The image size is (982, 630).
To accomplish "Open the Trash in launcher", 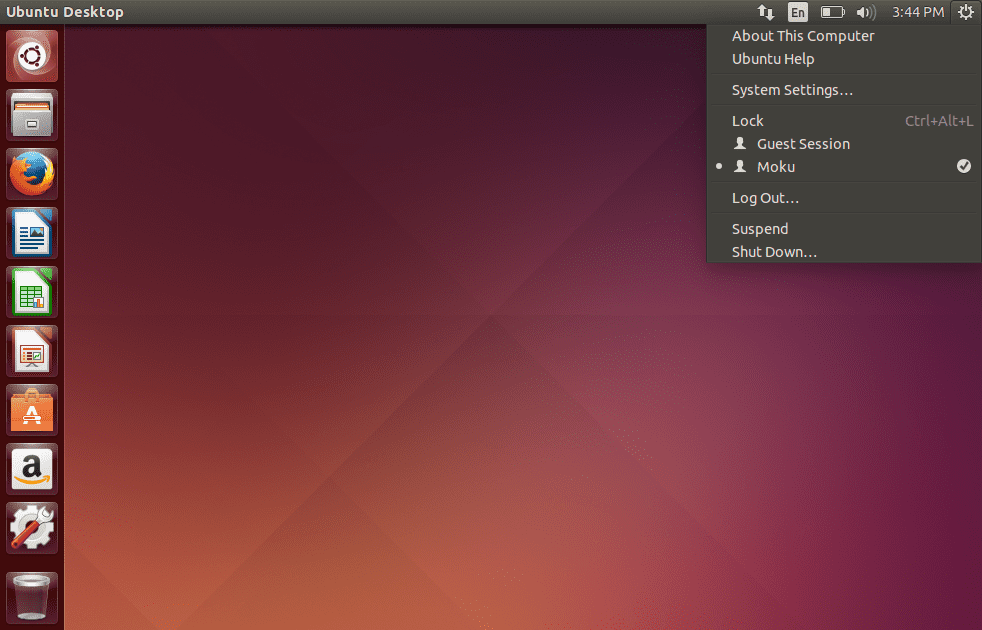I will (32, 598).
